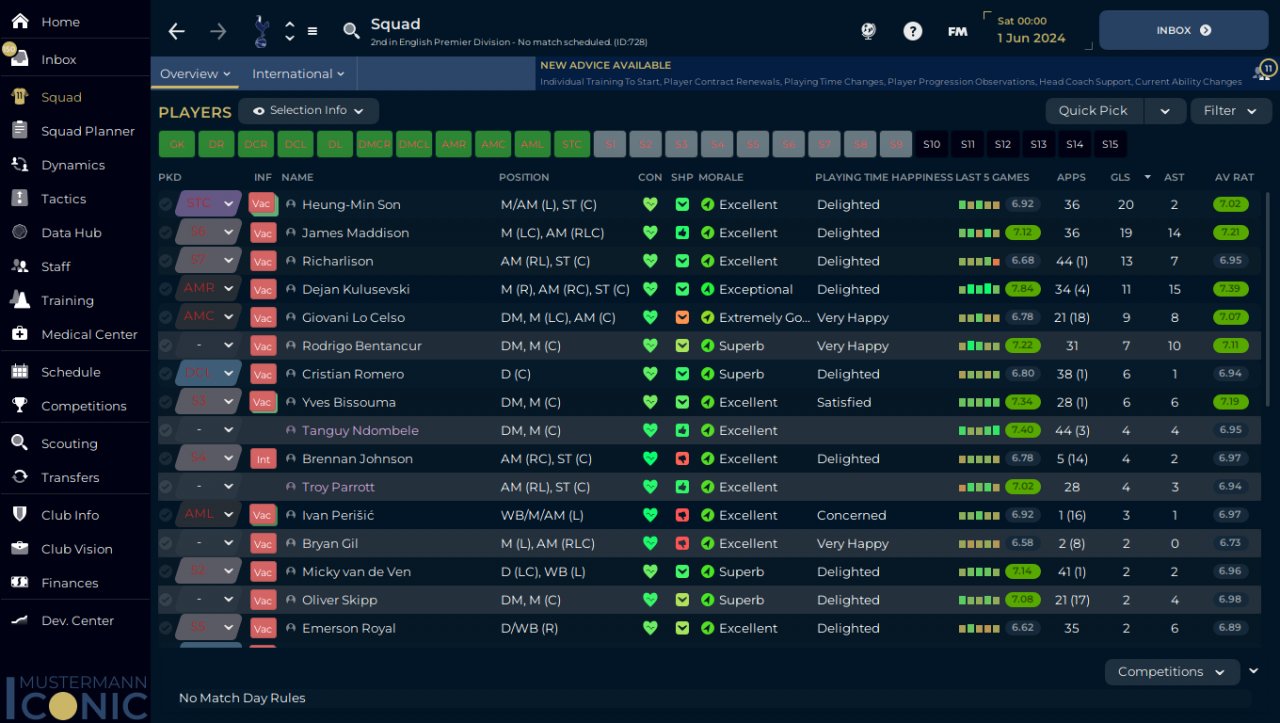The height and width of the screenshot is (723, 1280).
Task: Click the INBOX continue button
Action: (x=1183, y=31)
